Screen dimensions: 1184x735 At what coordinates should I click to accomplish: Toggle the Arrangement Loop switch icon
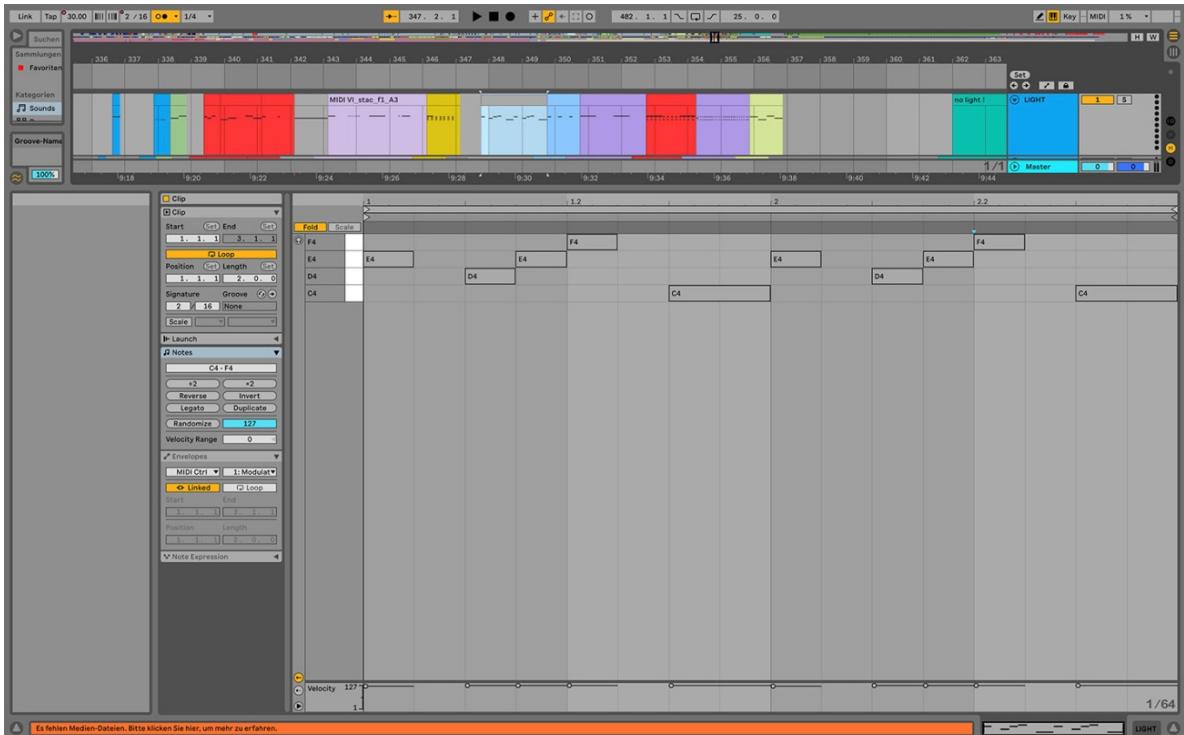[x=695, y=16]
